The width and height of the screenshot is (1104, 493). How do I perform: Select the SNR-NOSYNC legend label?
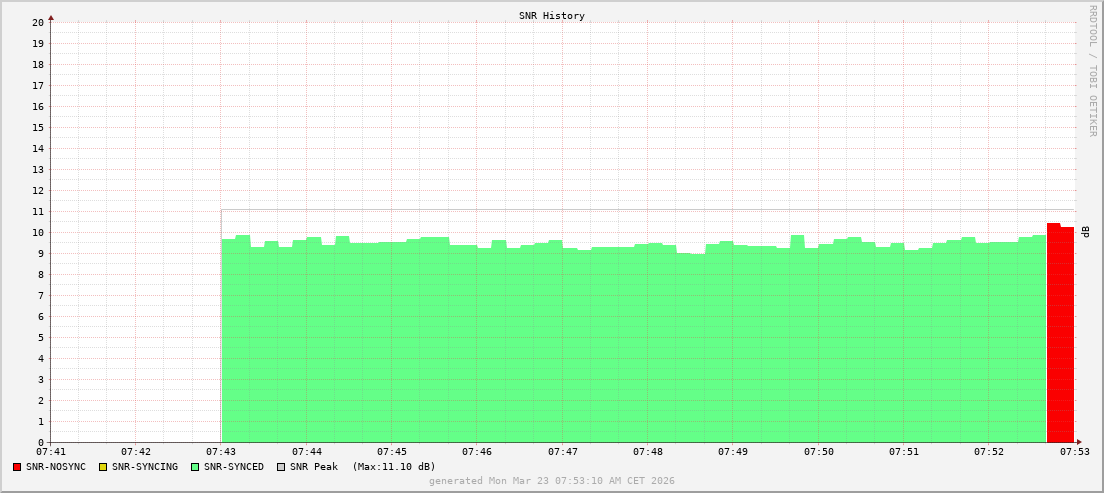coord(56,467)
